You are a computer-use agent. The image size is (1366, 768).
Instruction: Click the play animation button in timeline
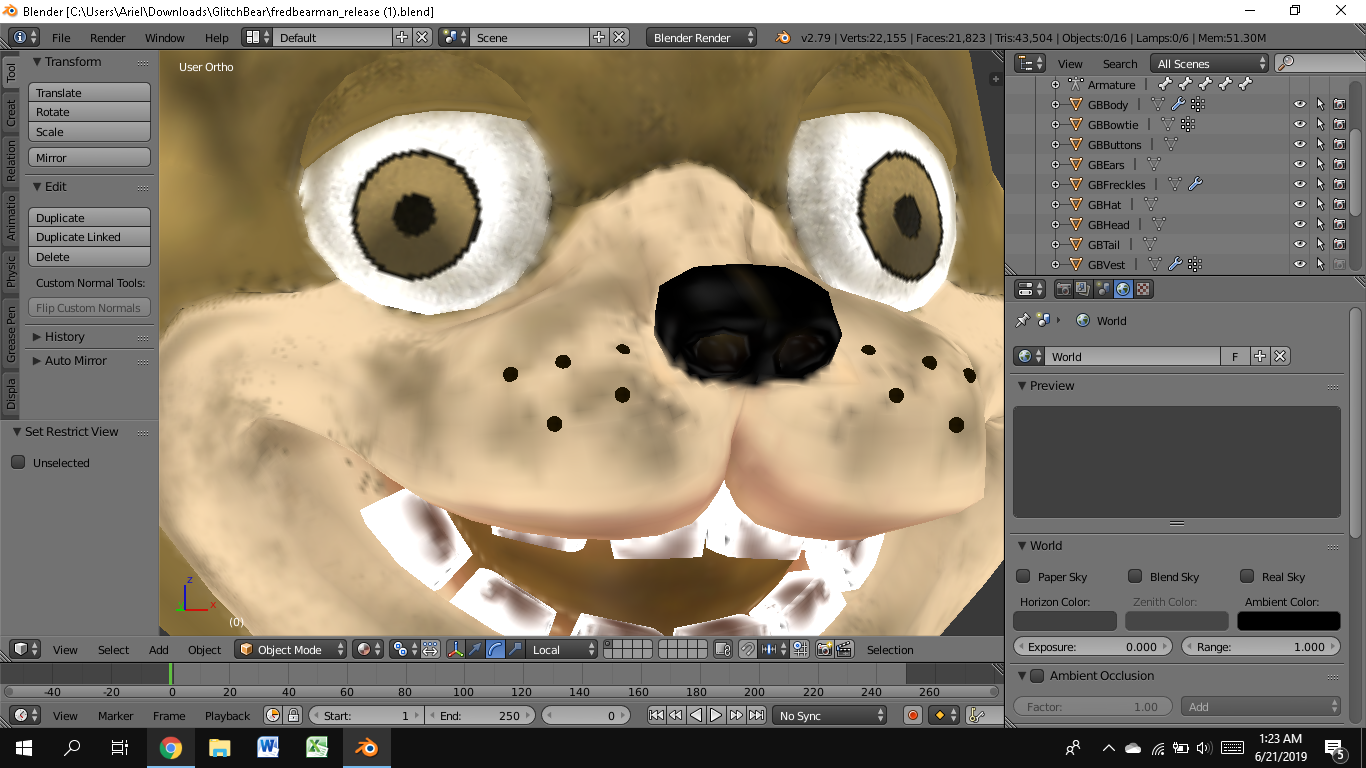(x=716, y=715)
